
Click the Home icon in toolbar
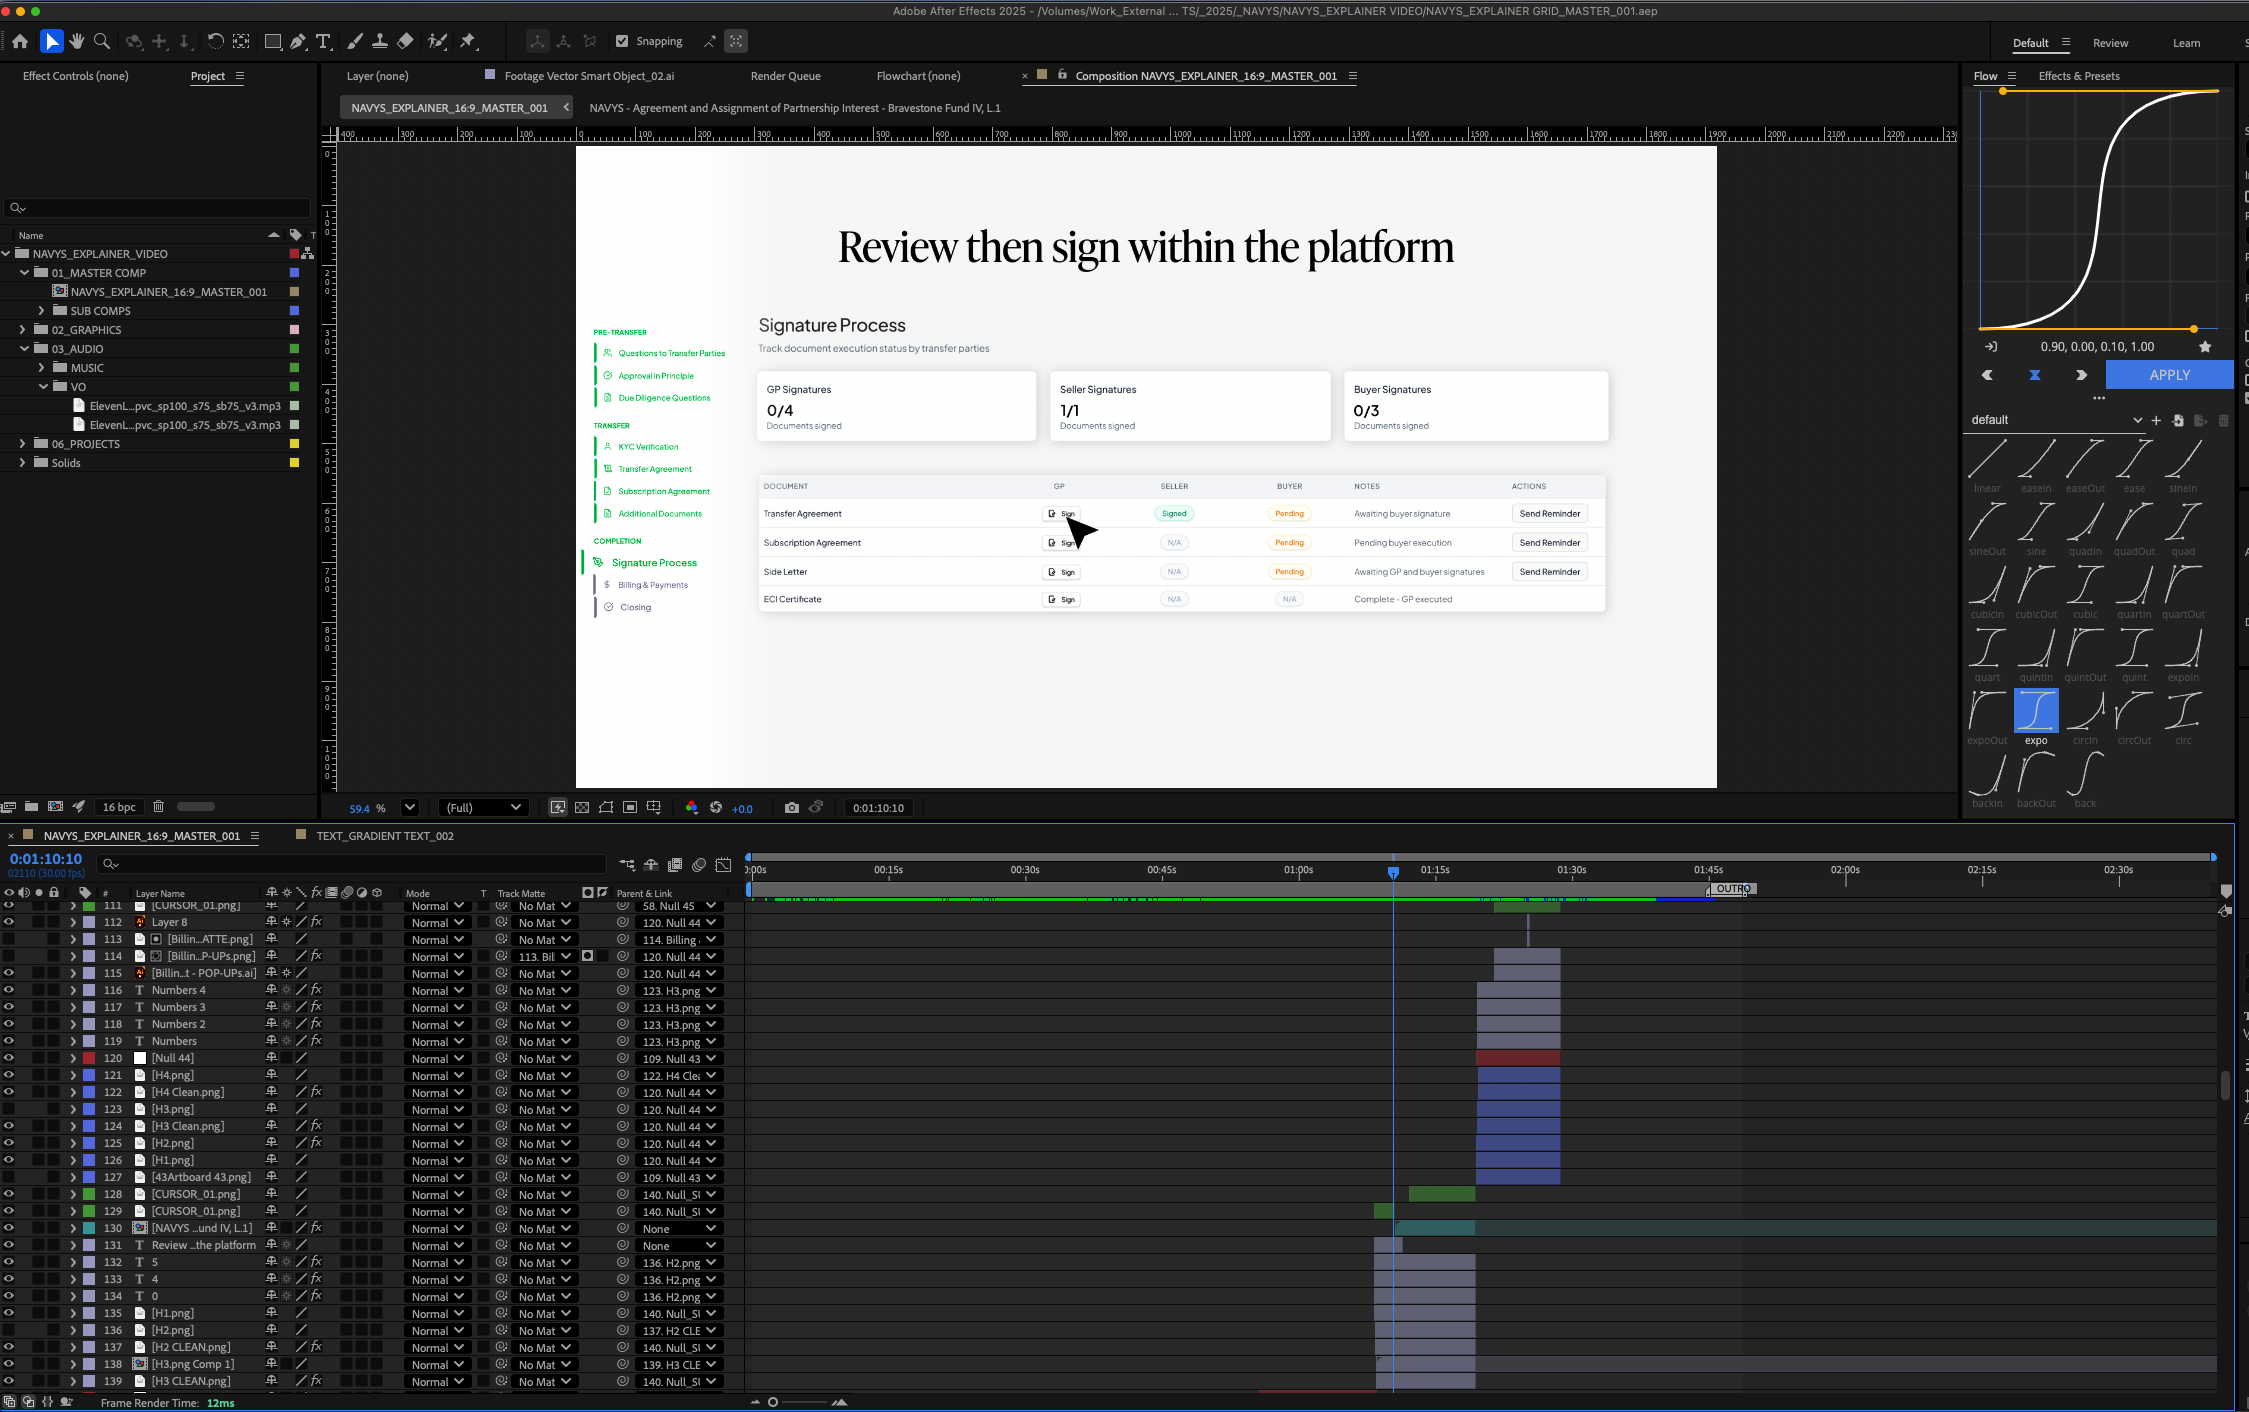point(20,41)
